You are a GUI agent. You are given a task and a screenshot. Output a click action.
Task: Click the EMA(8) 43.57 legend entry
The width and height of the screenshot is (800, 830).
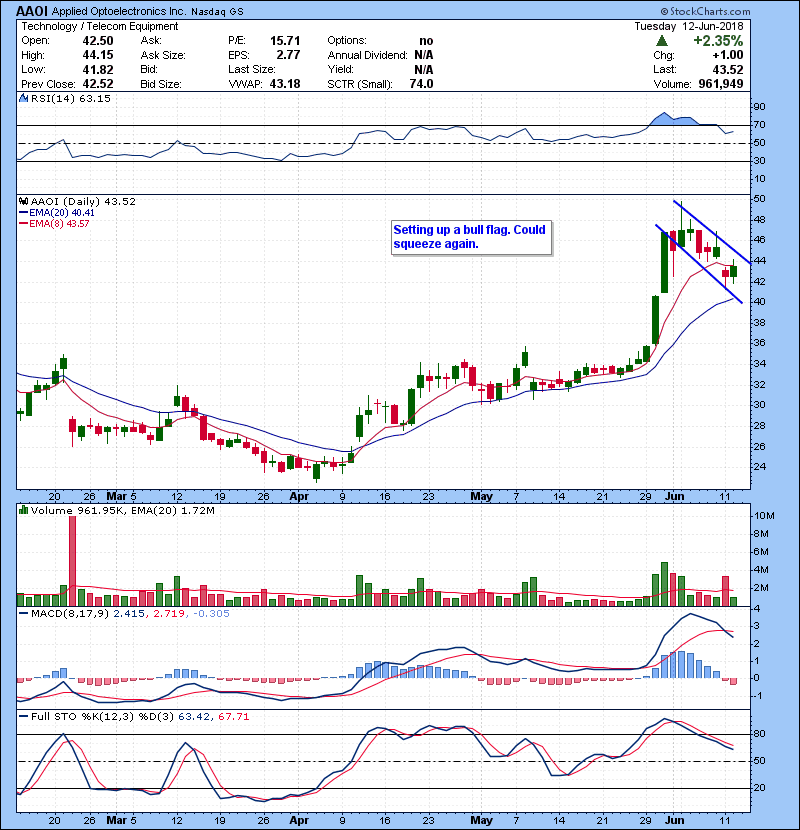tap(55, 224)
